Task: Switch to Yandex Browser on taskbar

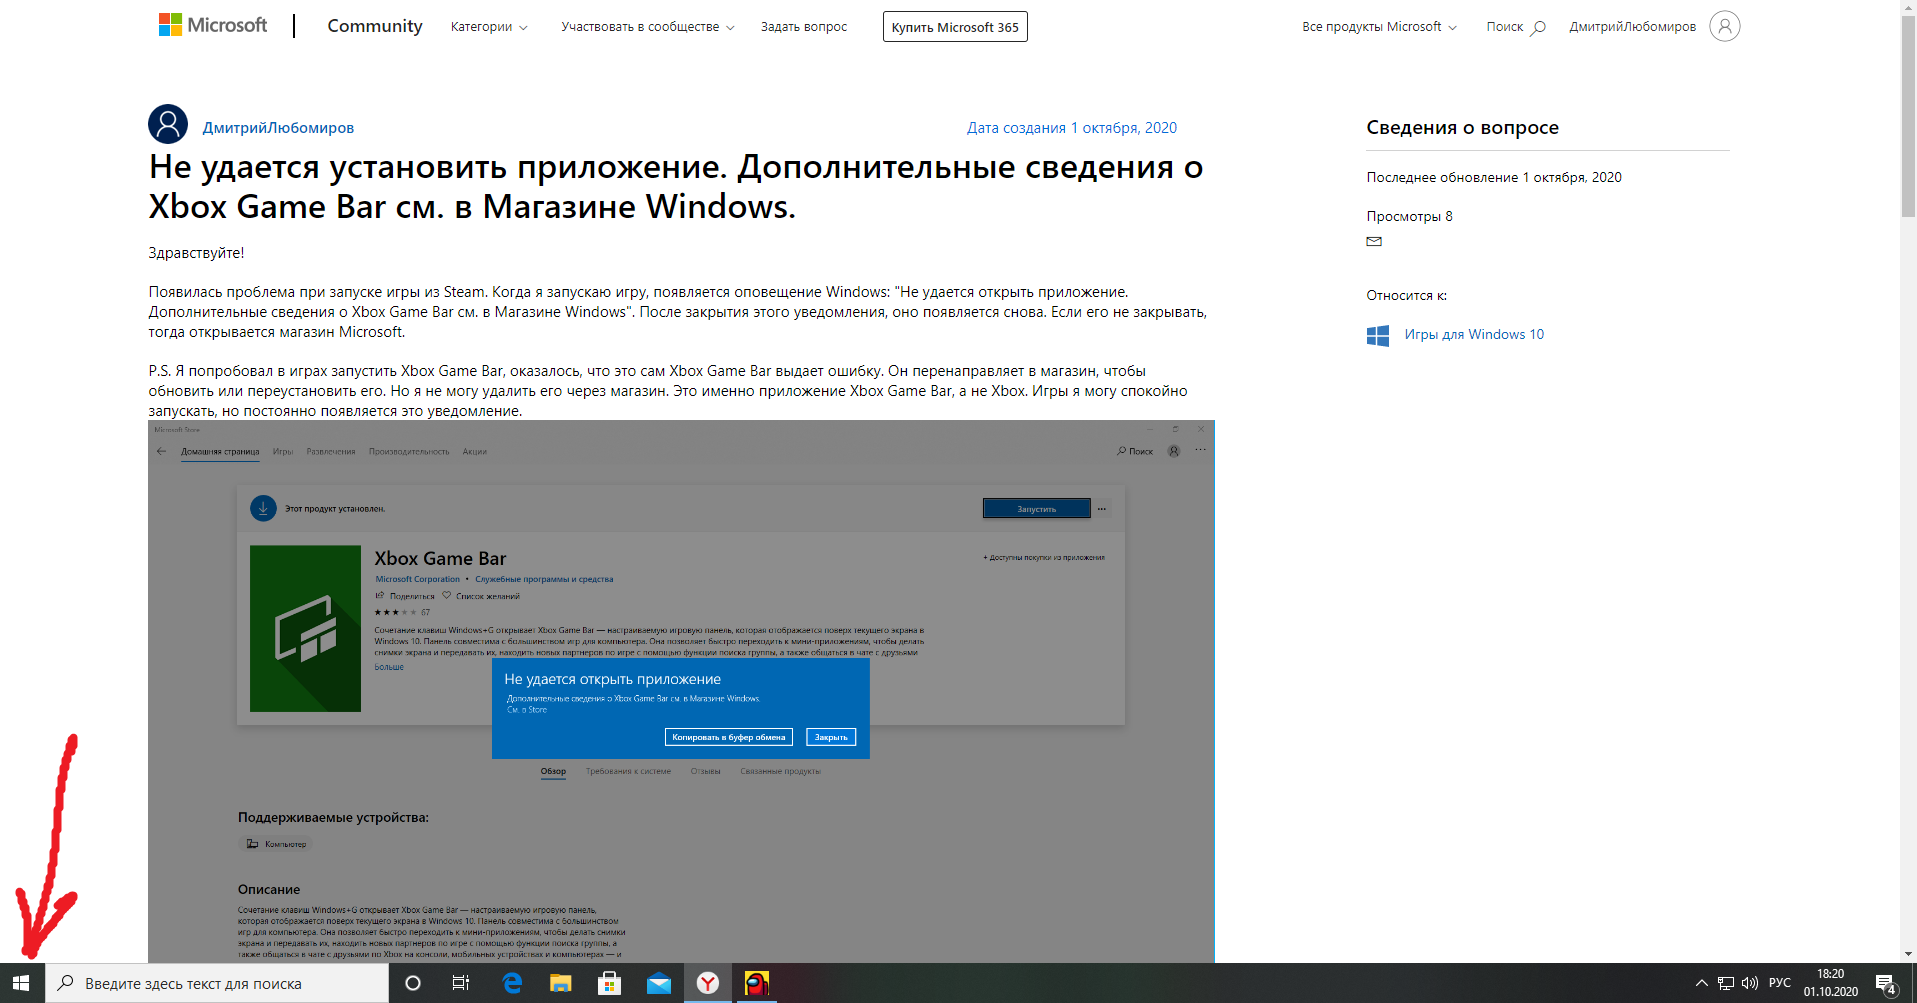Action: click(708, 983)
